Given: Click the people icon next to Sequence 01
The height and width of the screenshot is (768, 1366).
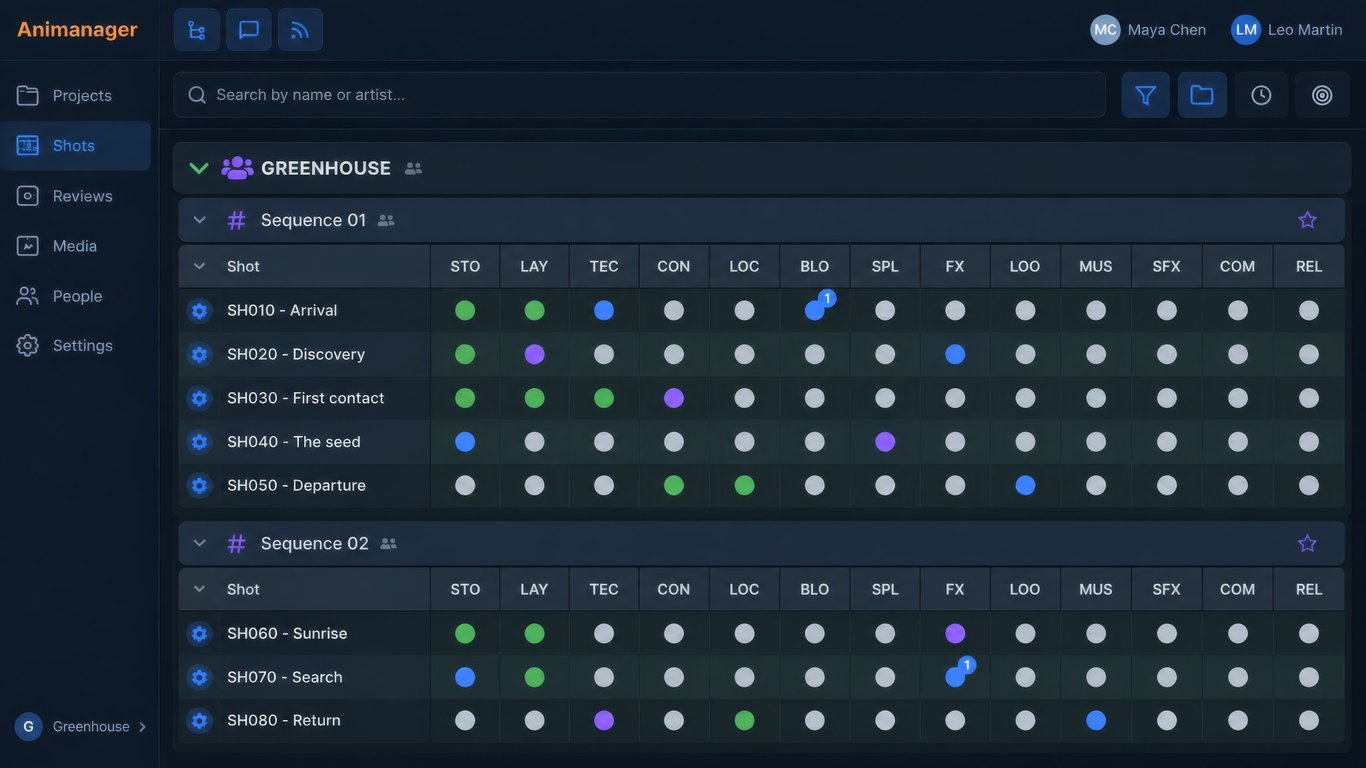Looking at the screenshot, I should [x=386, y=221].
